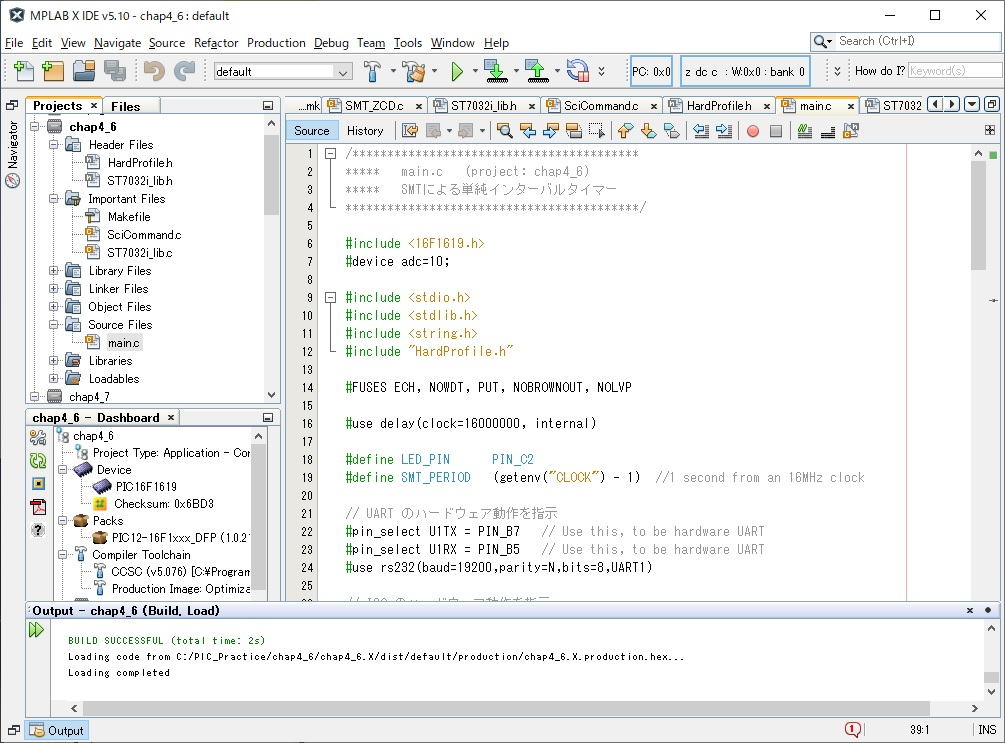
Task: Collapse code fold at line 9
Action: [x=330, y=297]
